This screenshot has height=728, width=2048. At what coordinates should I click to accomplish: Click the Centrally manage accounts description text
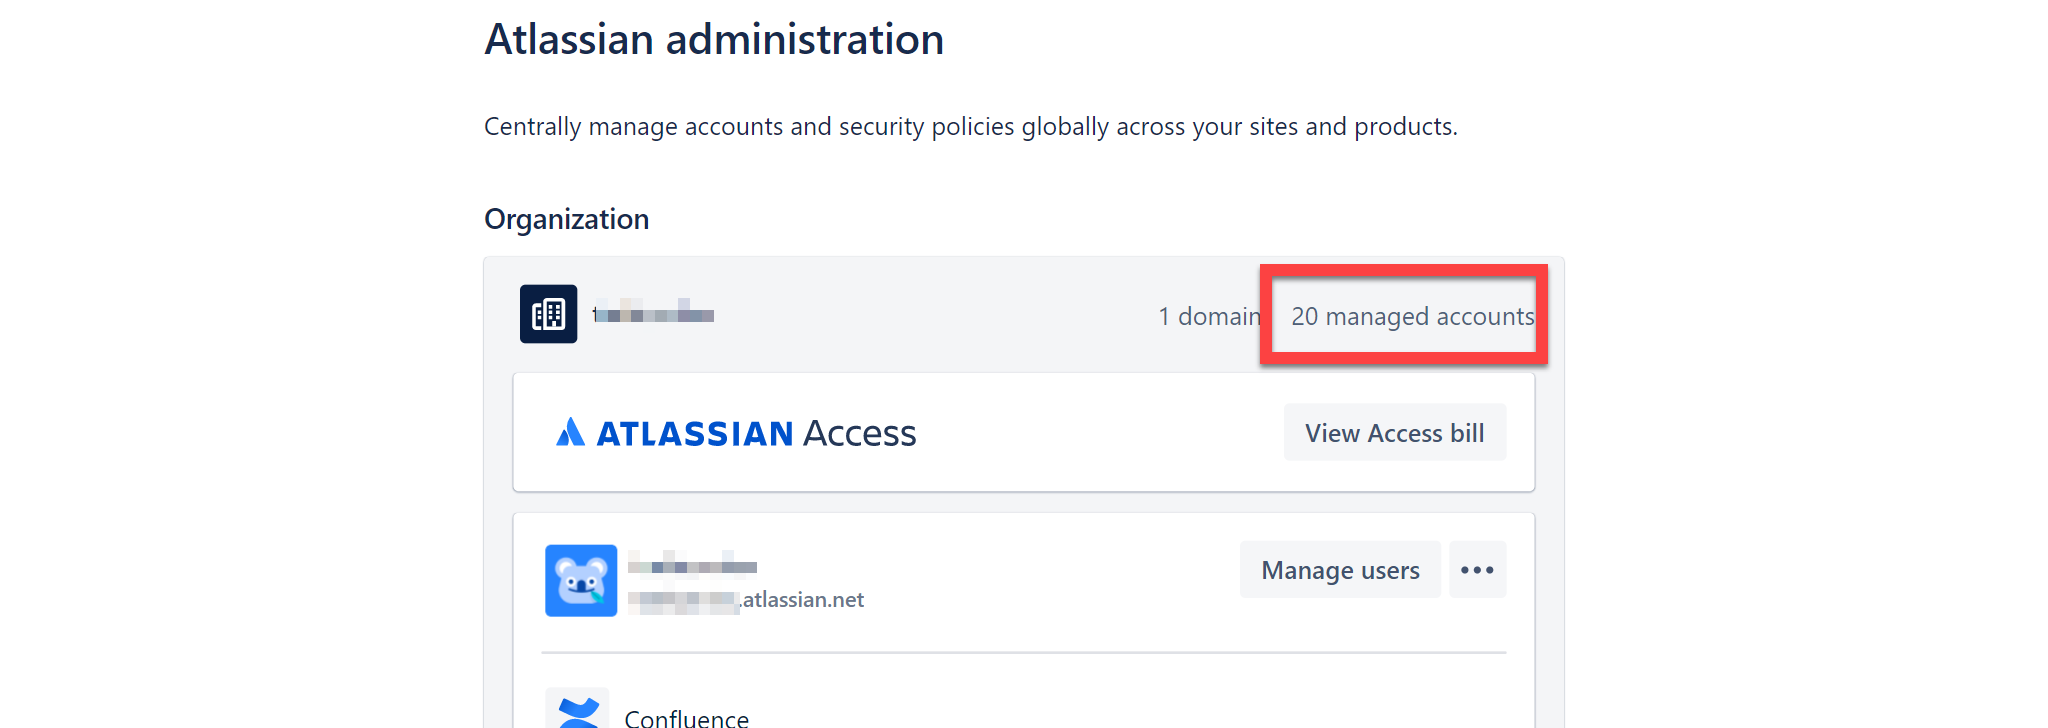(x=971, y=127)
